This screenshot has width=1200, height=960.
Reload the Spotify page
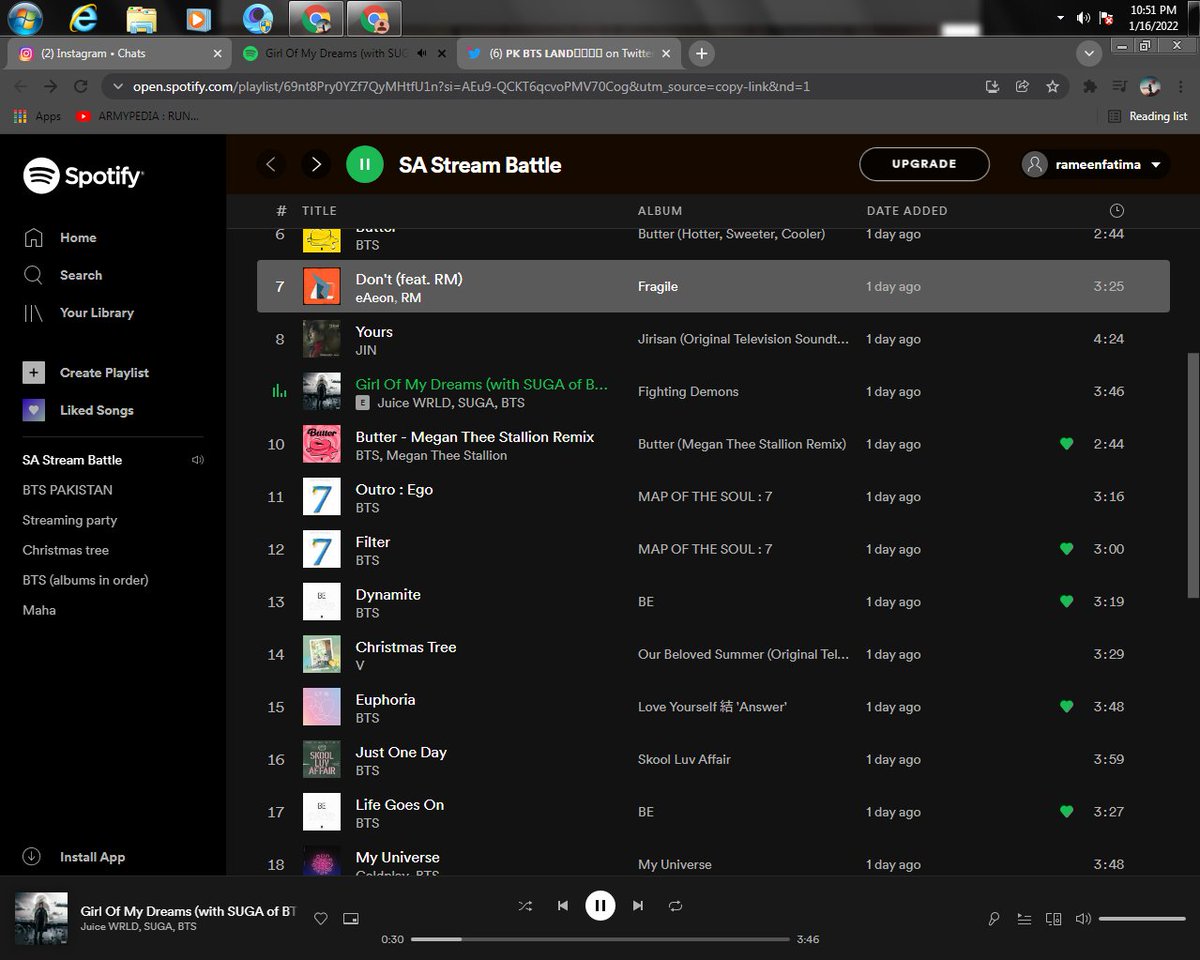(81, 87)
